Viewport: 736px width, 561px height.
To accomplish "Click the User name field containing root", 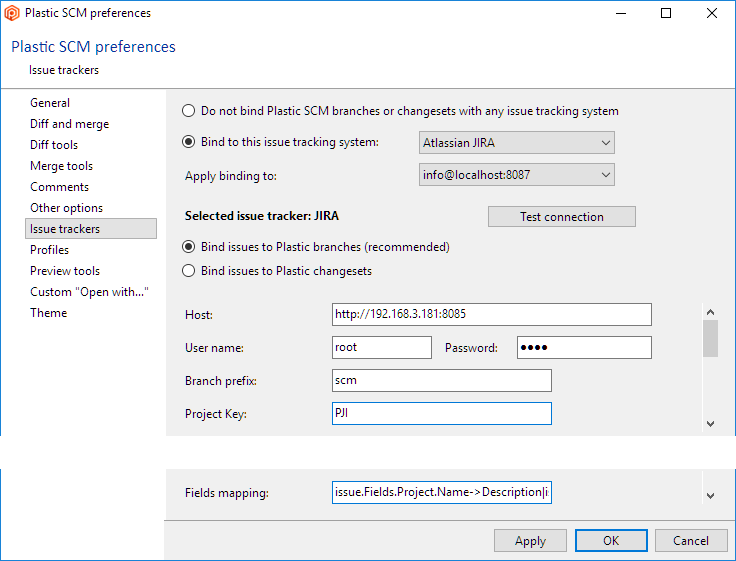I will 382,347.
